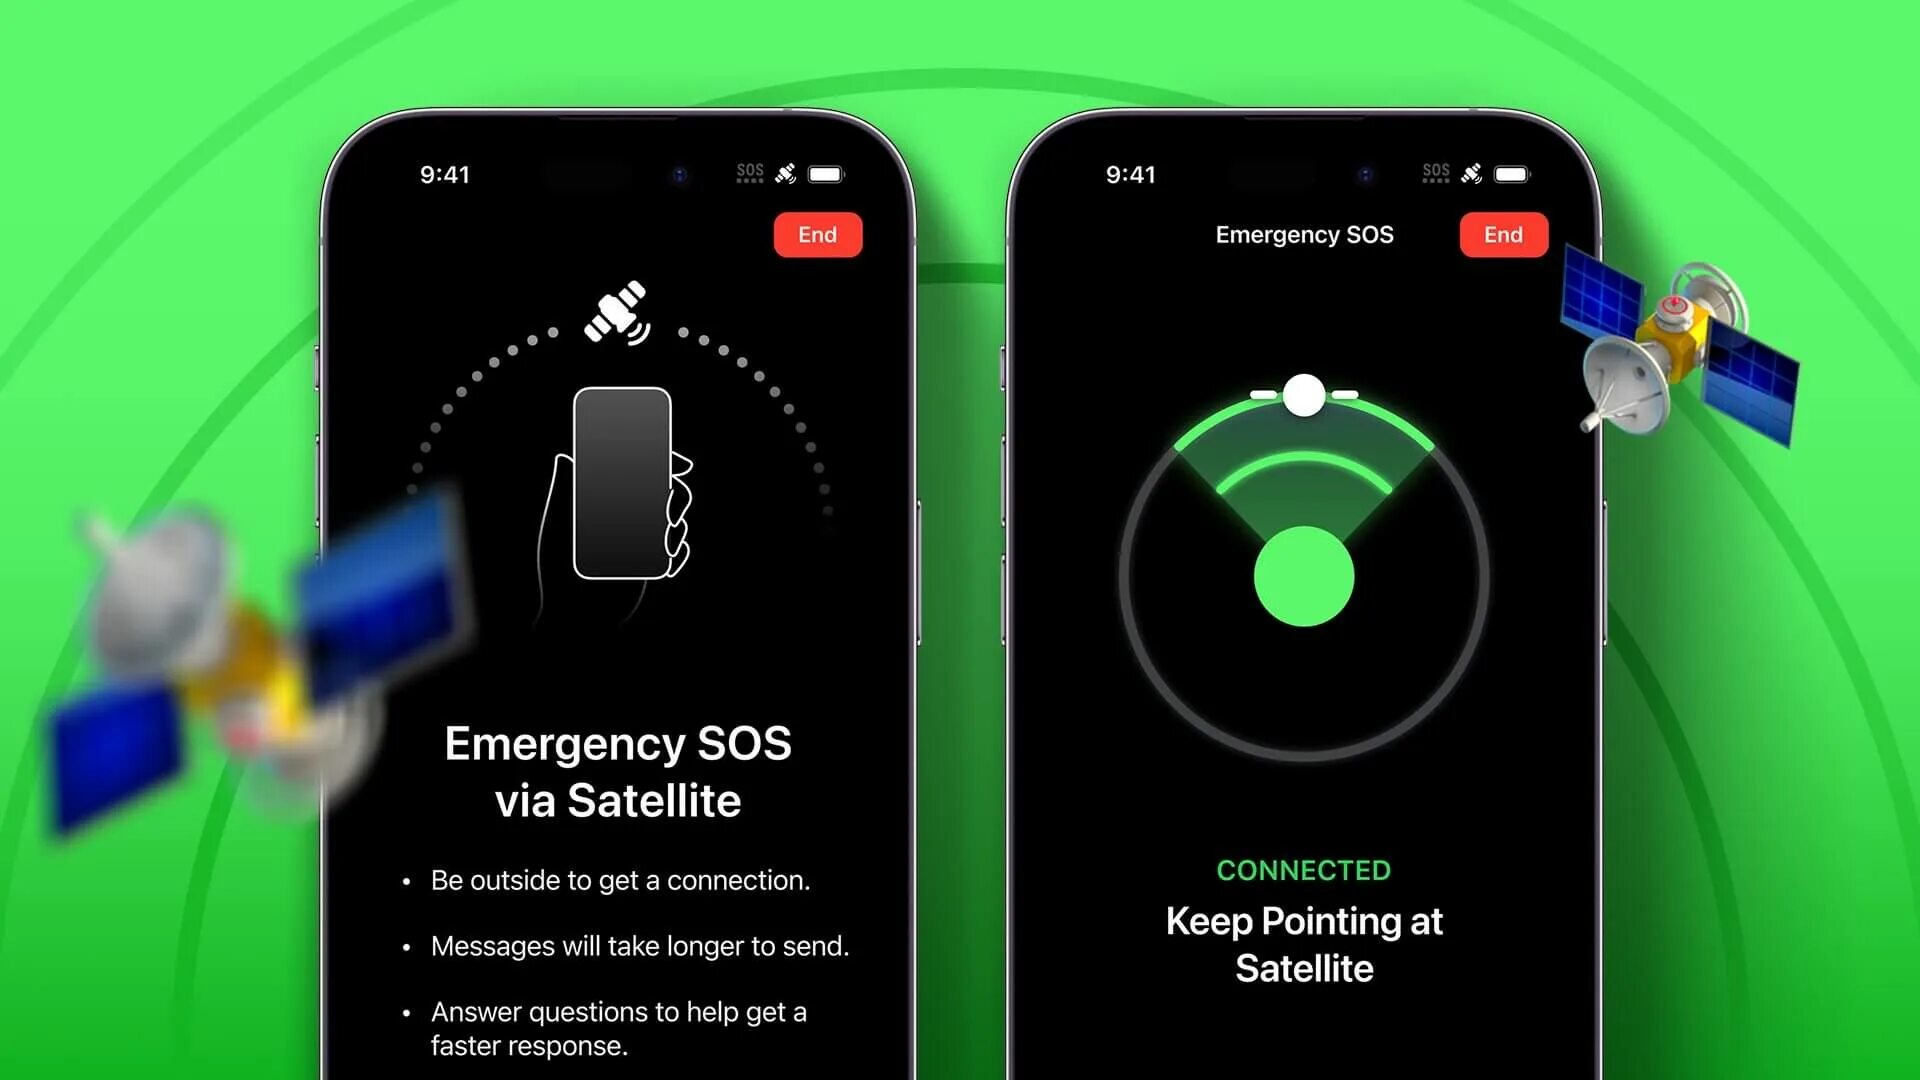Image resolution: width=1920 pixels, height=1080 pixels.
Task: Click the satellite signal icon top right
Action: coord(1473,173)
